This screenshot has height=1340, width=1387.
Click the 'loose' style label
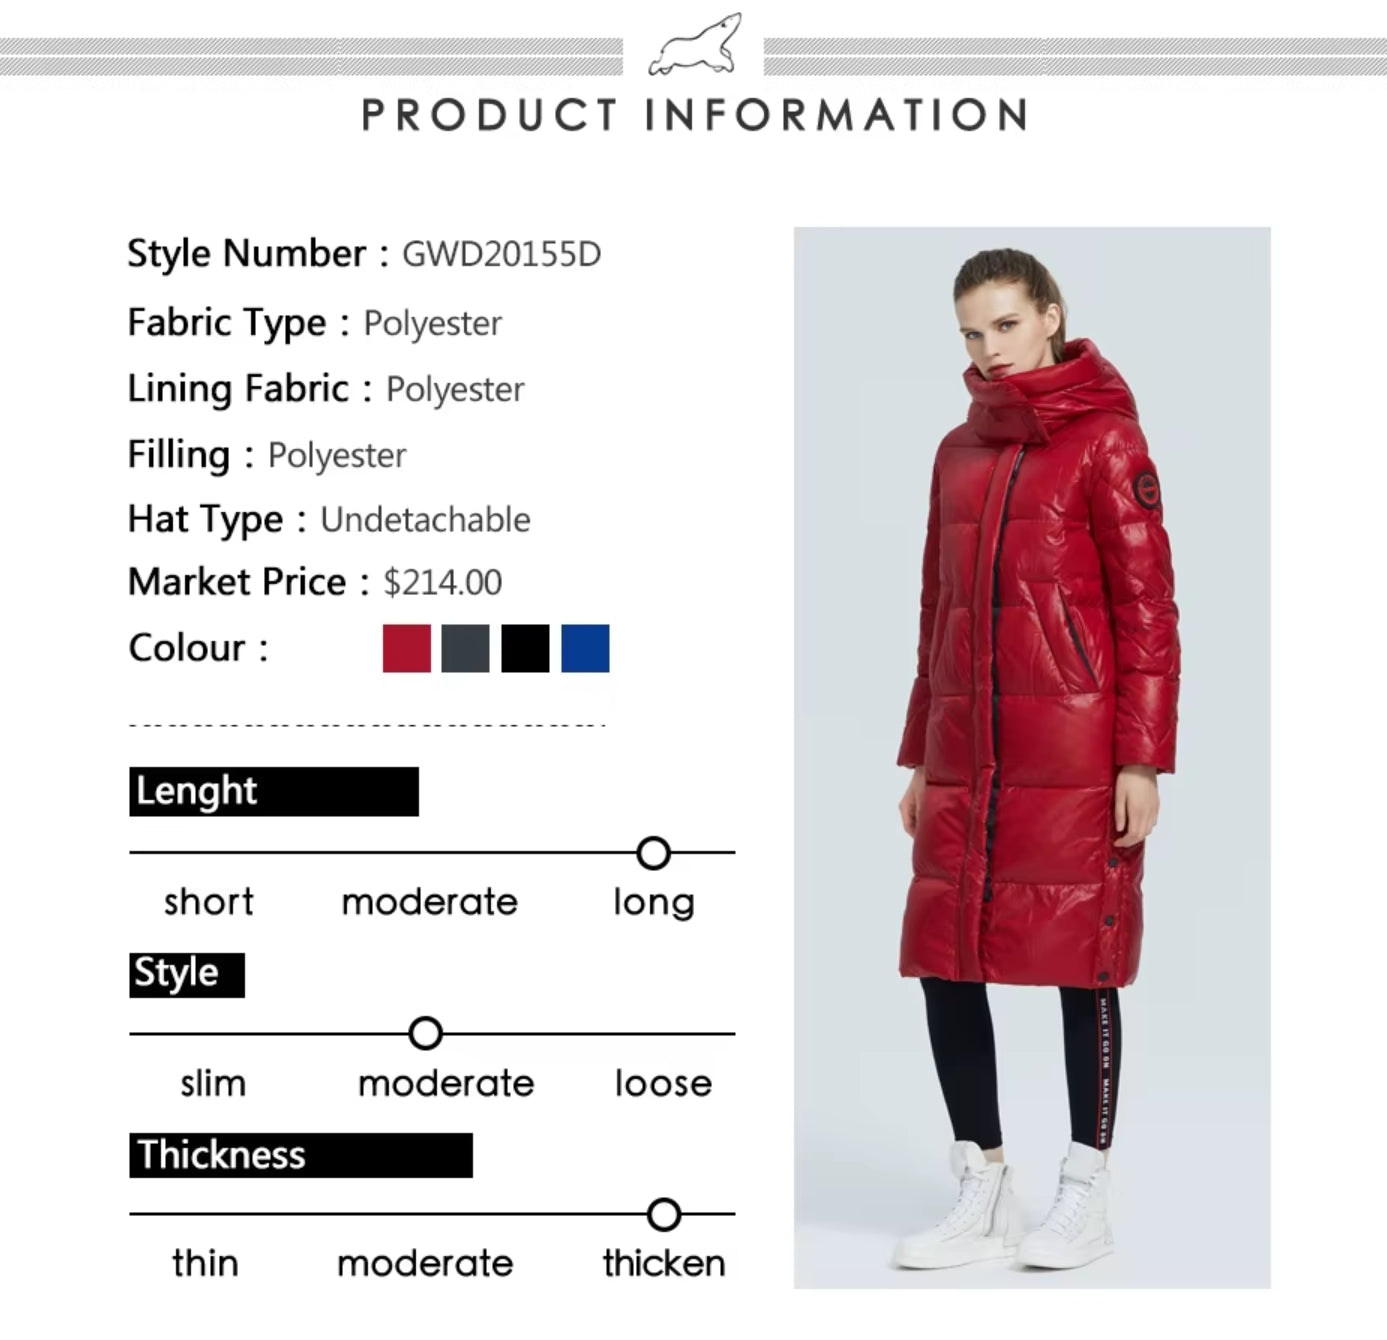click(x=663, y=1083)
